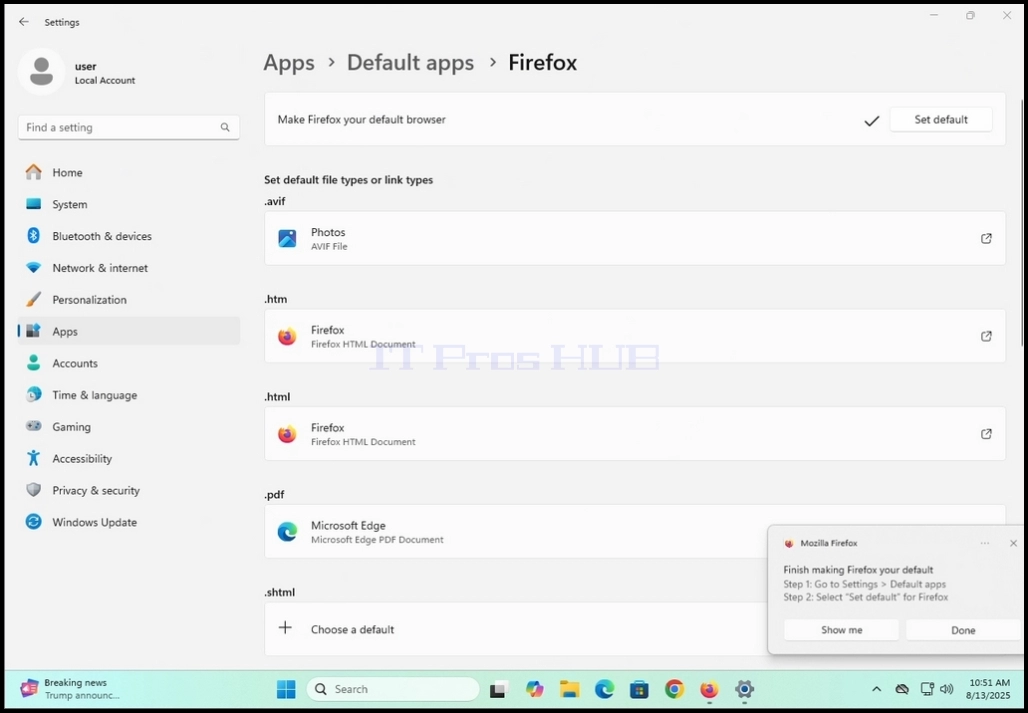Launch Google Chrome from the taskbar
This screenshot has height=713, width=1028.
tap(674, 689)
